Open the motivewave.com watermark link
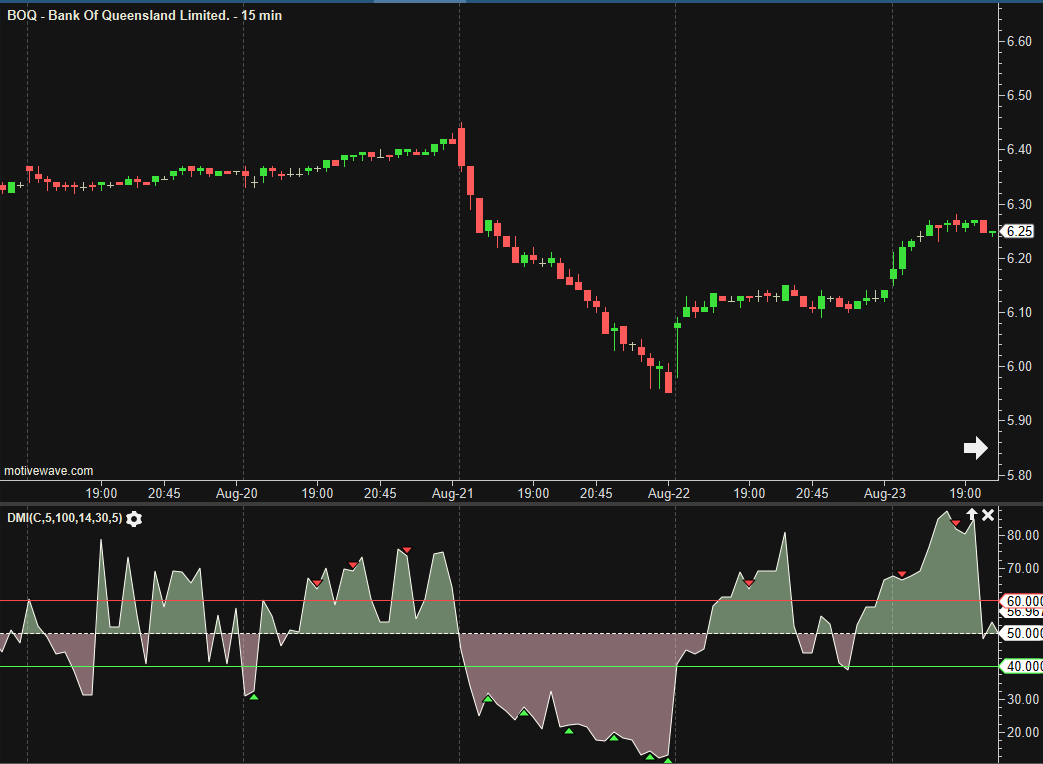The width and height of the screenshot is (1043, 764). (48, 470)
